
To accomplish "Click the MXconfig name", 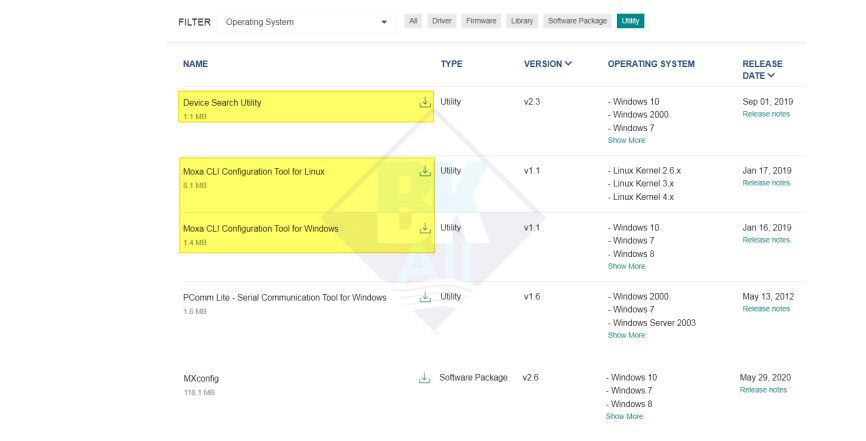I will pos(201,379).
